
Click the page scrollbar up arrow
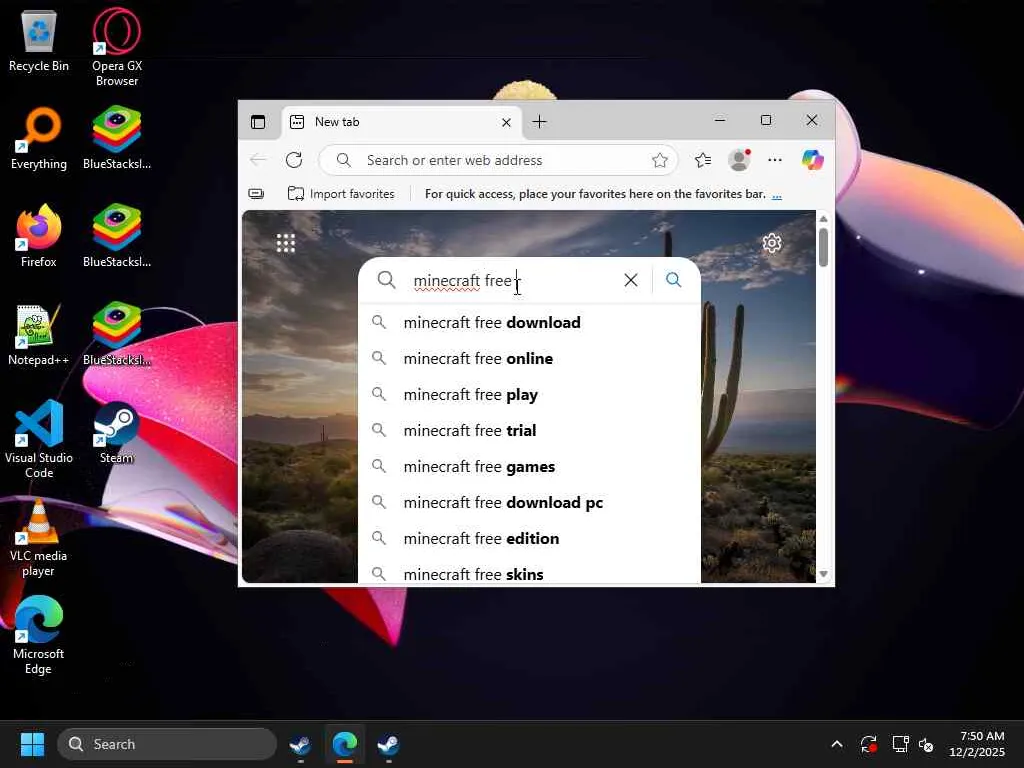pyautogui.click(x=824, y=219)
